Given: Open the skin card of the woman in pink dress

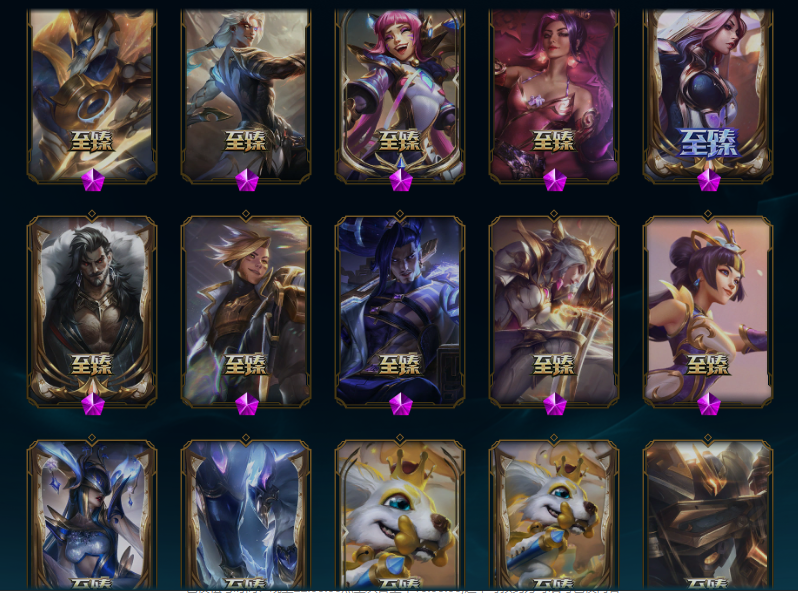Looking at the screenshot, I should pyautogui.click(x=554, y=95).
